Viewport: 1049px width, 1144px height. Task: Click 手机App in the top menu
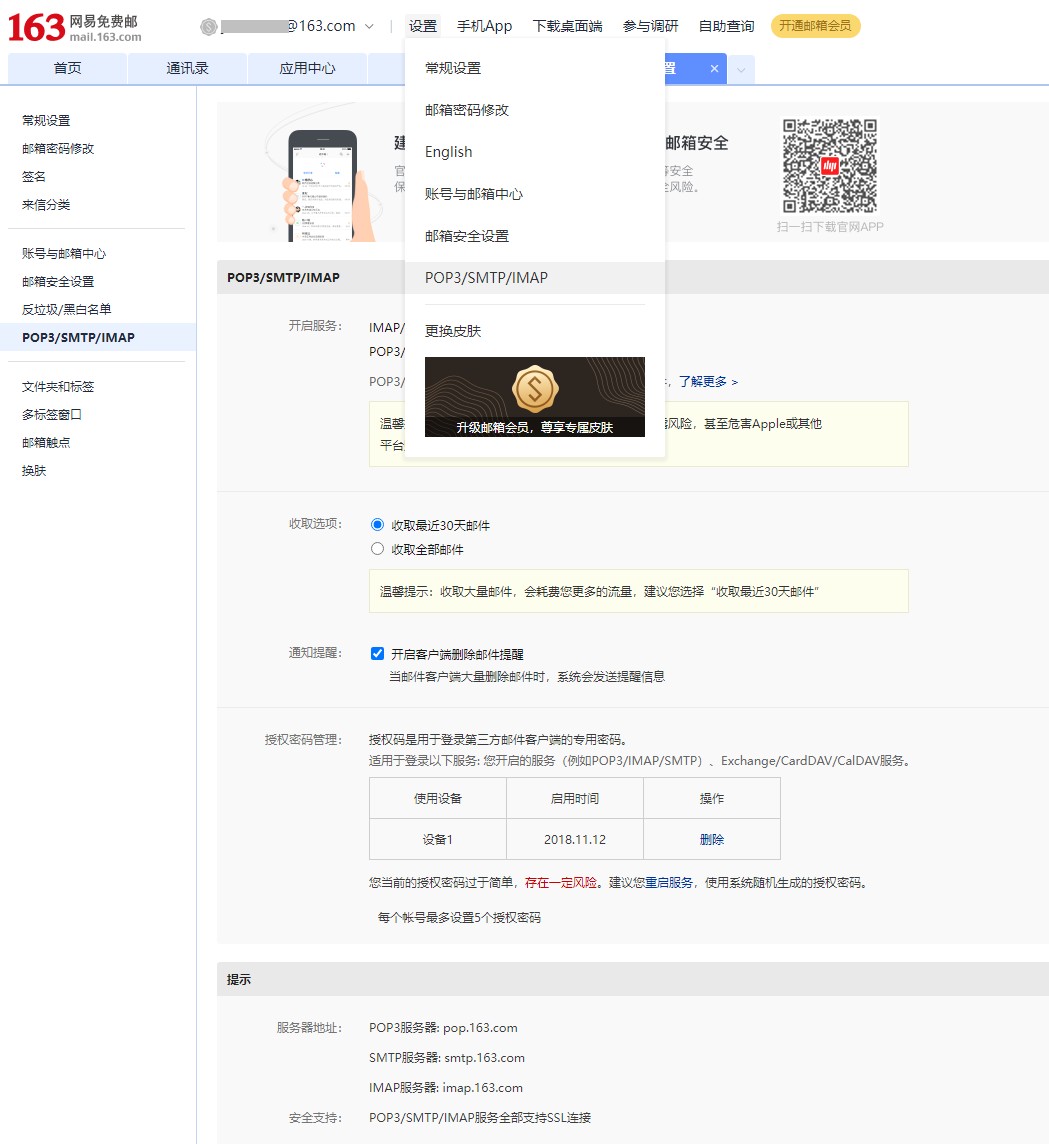click(x=484, y=26)
